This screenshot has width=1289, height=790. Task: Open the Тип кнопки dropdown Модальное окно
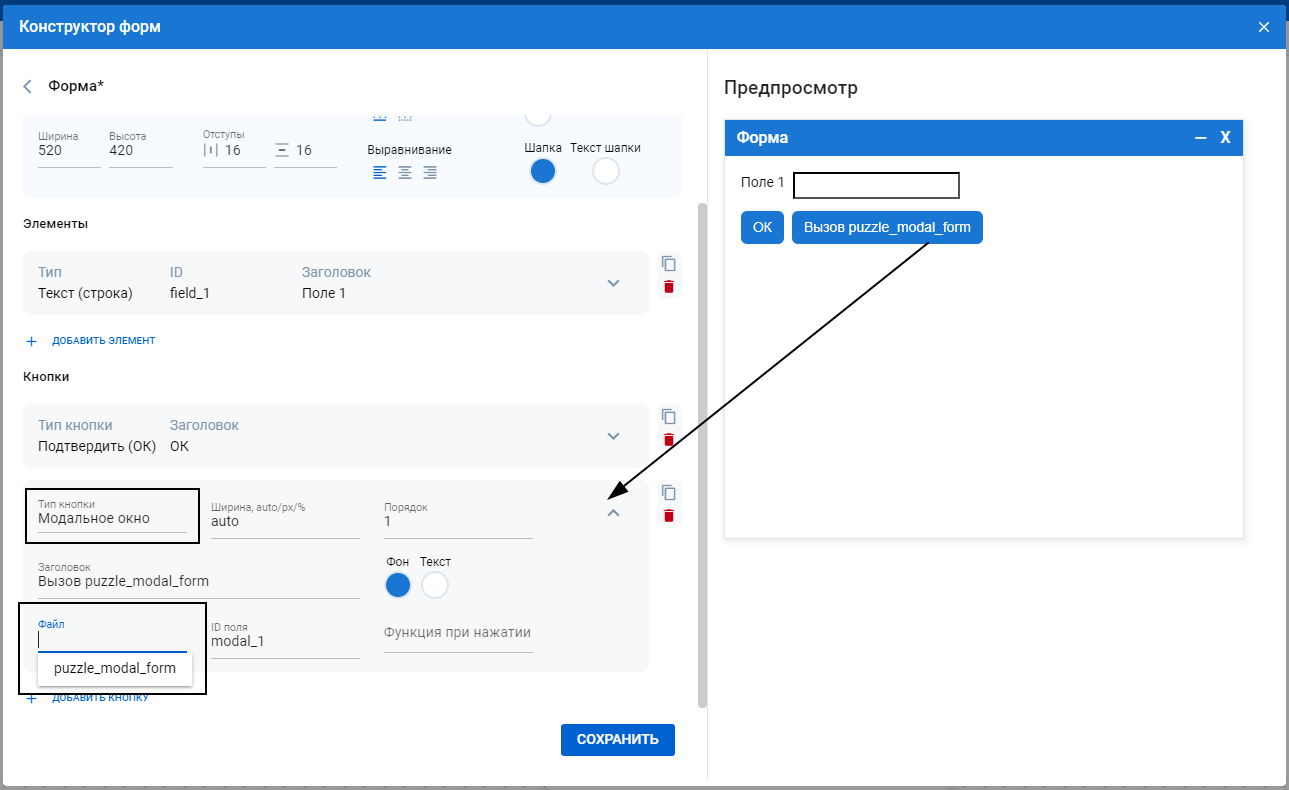point(111,519)
